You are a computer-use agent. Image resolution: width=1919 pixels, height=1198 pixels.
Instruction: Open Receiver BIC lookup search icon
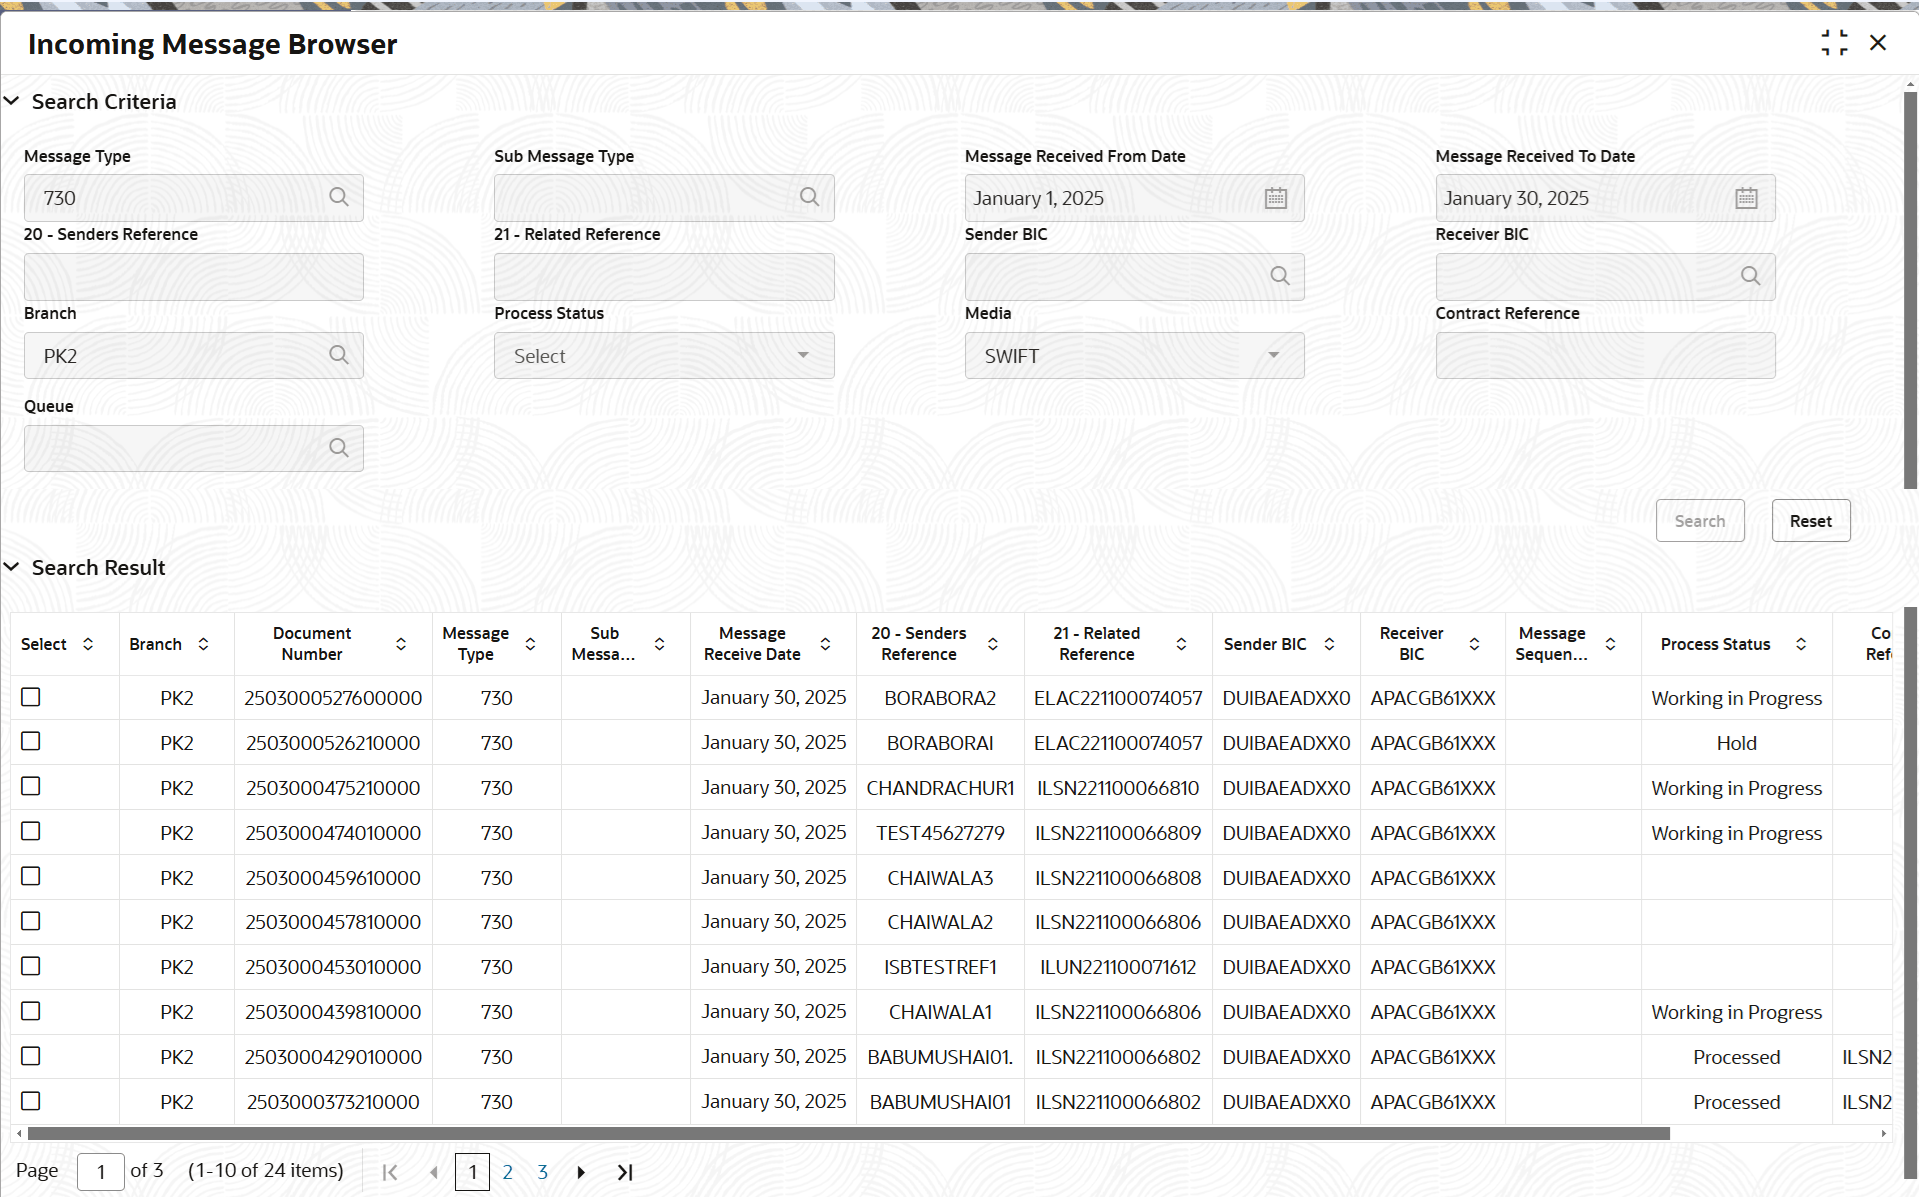1750,276
